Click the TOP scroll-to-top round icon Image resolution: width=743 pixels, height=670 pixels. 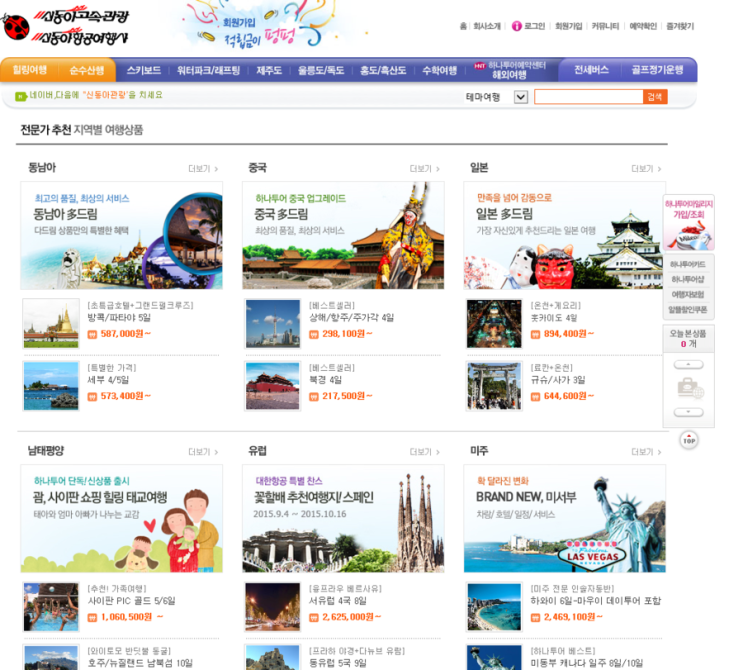[x=689, y=440]
